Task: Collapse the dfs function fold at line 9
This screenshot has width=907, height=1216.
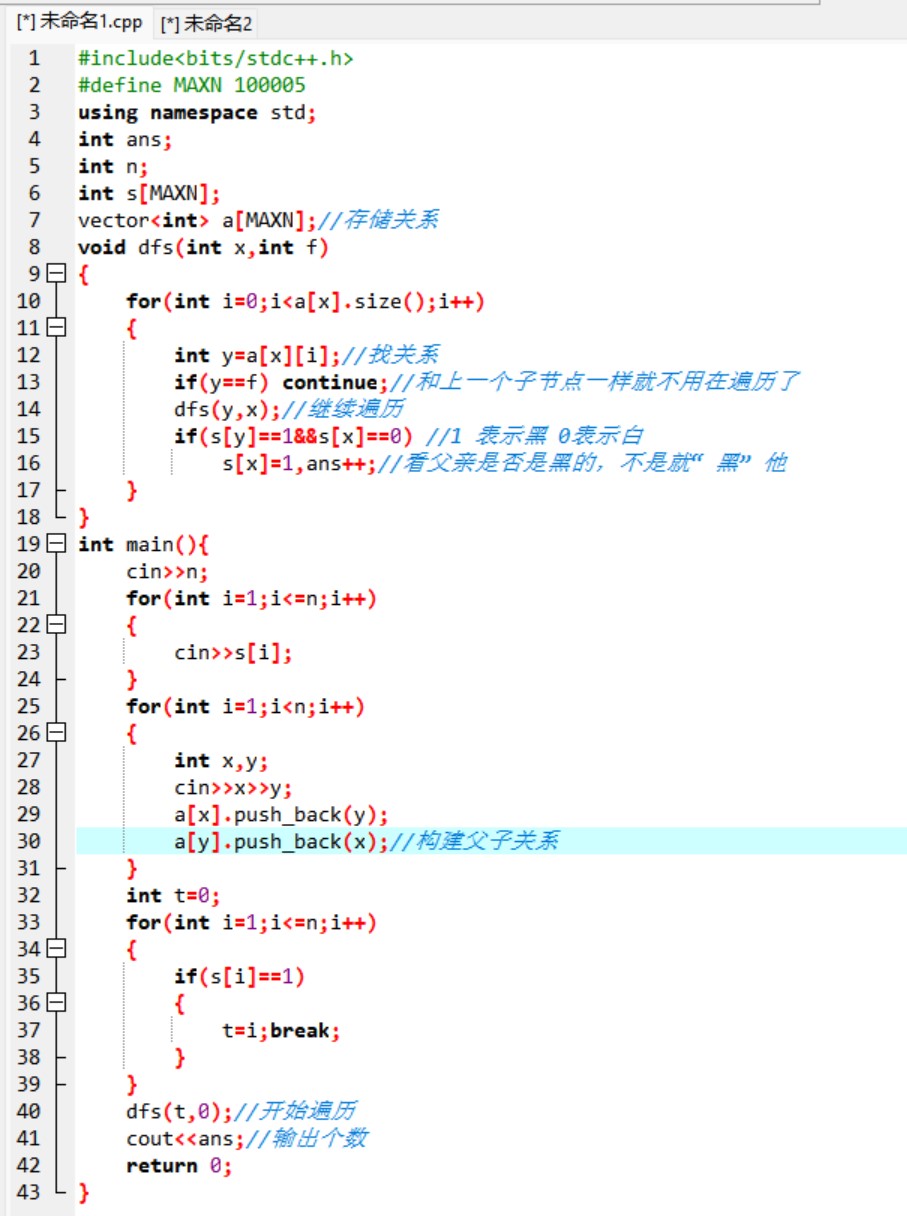Action: tap(56, 274)
